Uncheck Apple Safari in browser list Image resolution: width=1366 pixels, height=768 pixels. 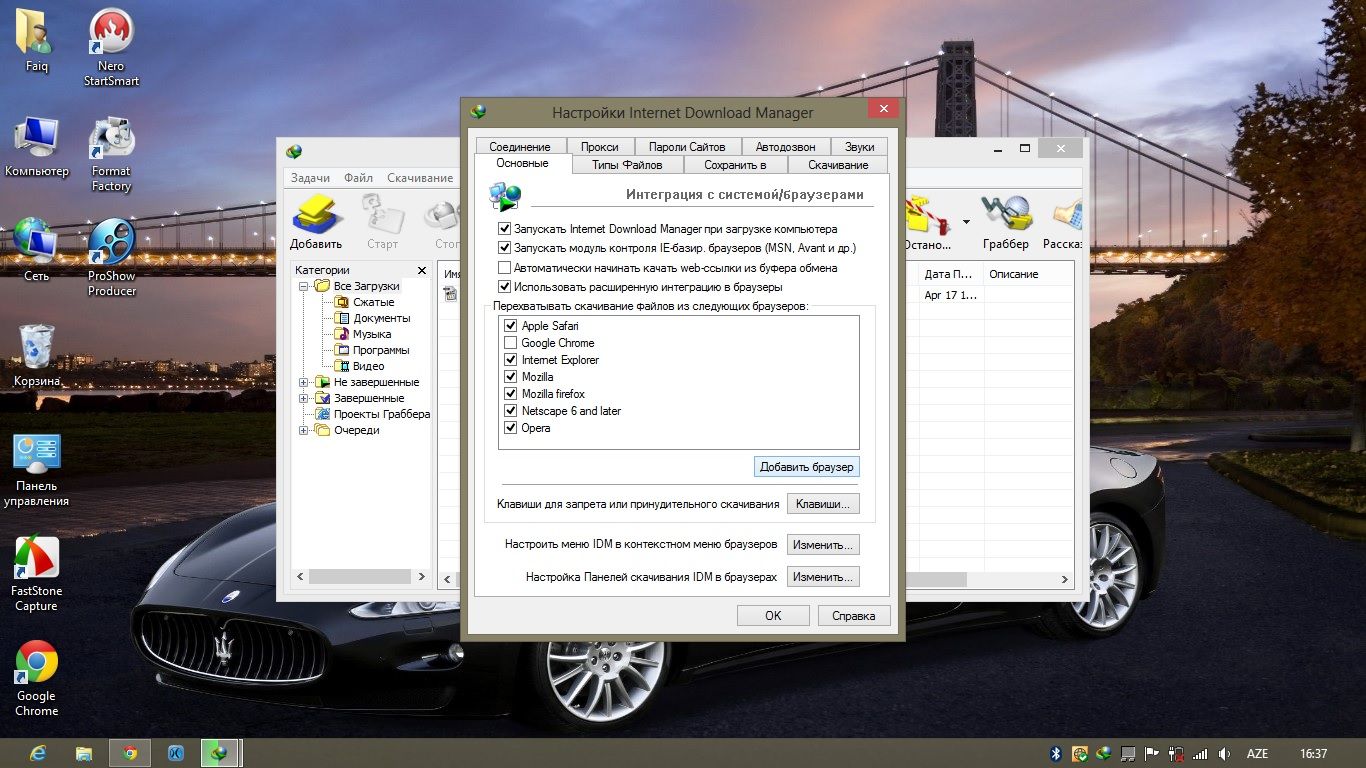click(x=511, y=326)
